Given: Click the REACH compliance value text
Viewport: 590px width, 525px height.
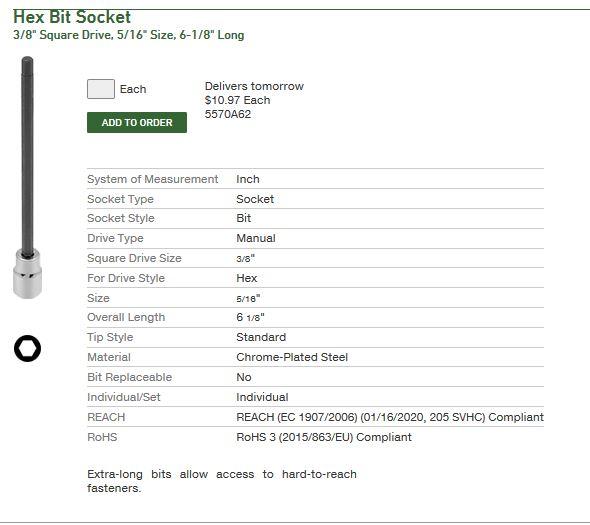Looking at the screenshot, I should click(390, 417).
